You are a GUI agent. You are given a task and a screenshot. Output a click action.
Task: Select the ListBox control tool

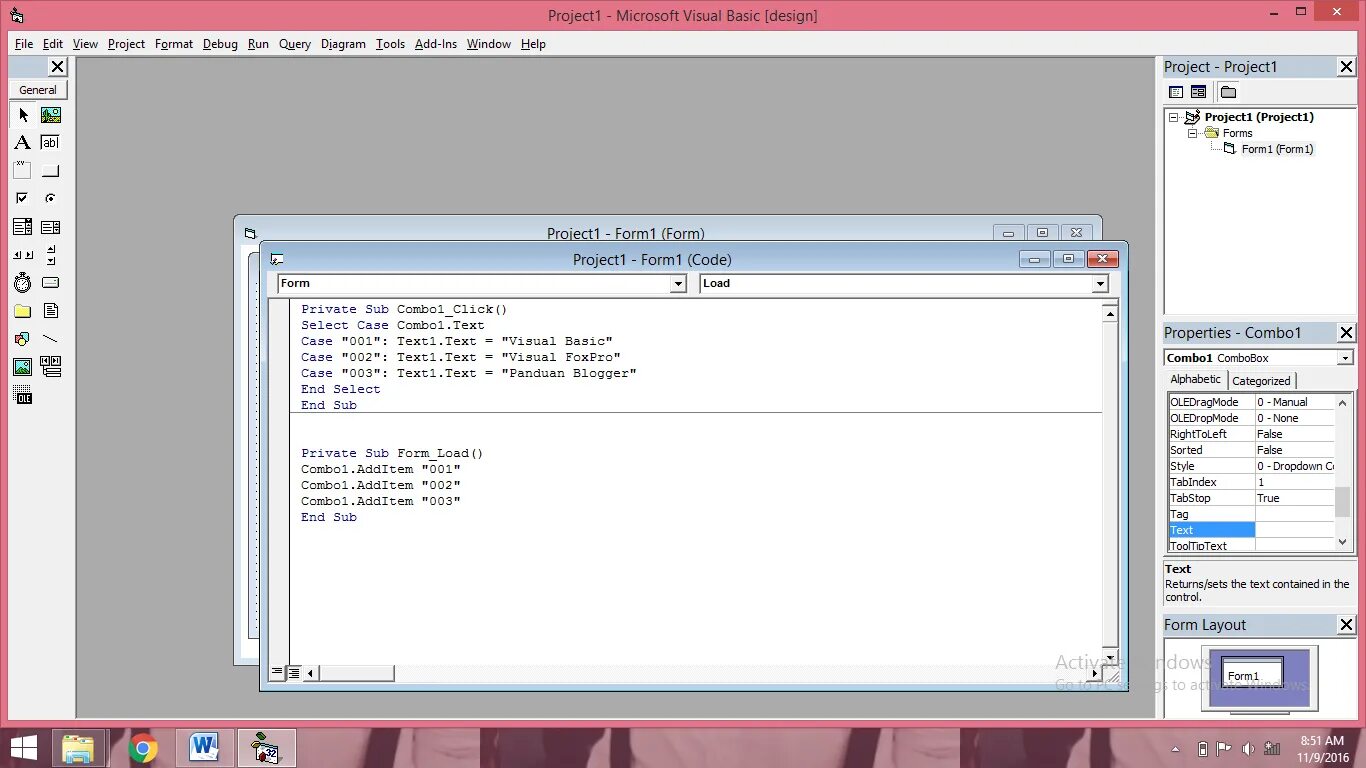(51, 227)
